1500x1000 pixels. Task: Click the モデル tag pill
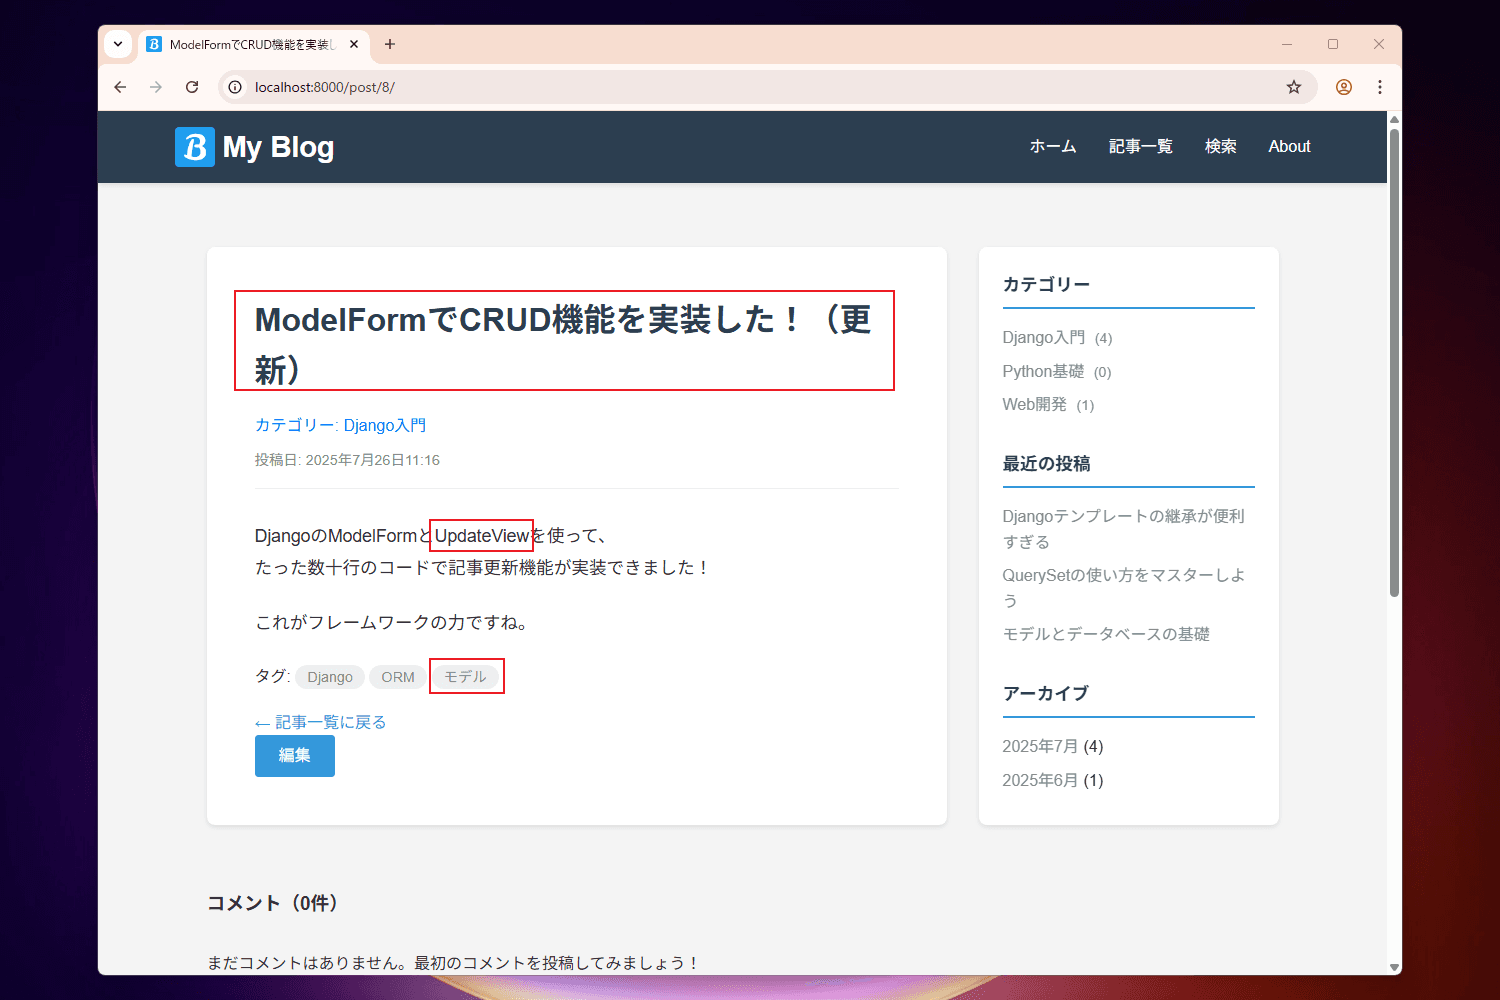[465, 677]
